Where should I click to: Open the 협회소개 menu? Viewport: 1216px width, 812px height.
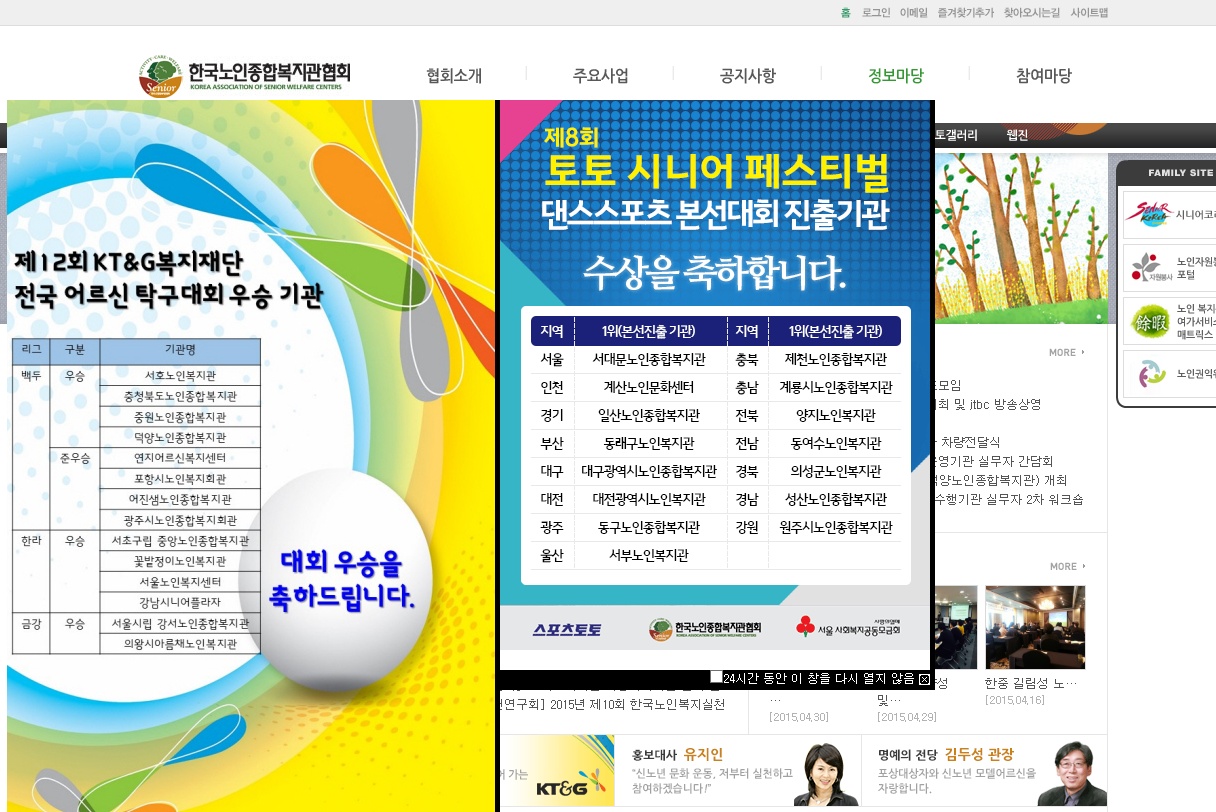454,76
